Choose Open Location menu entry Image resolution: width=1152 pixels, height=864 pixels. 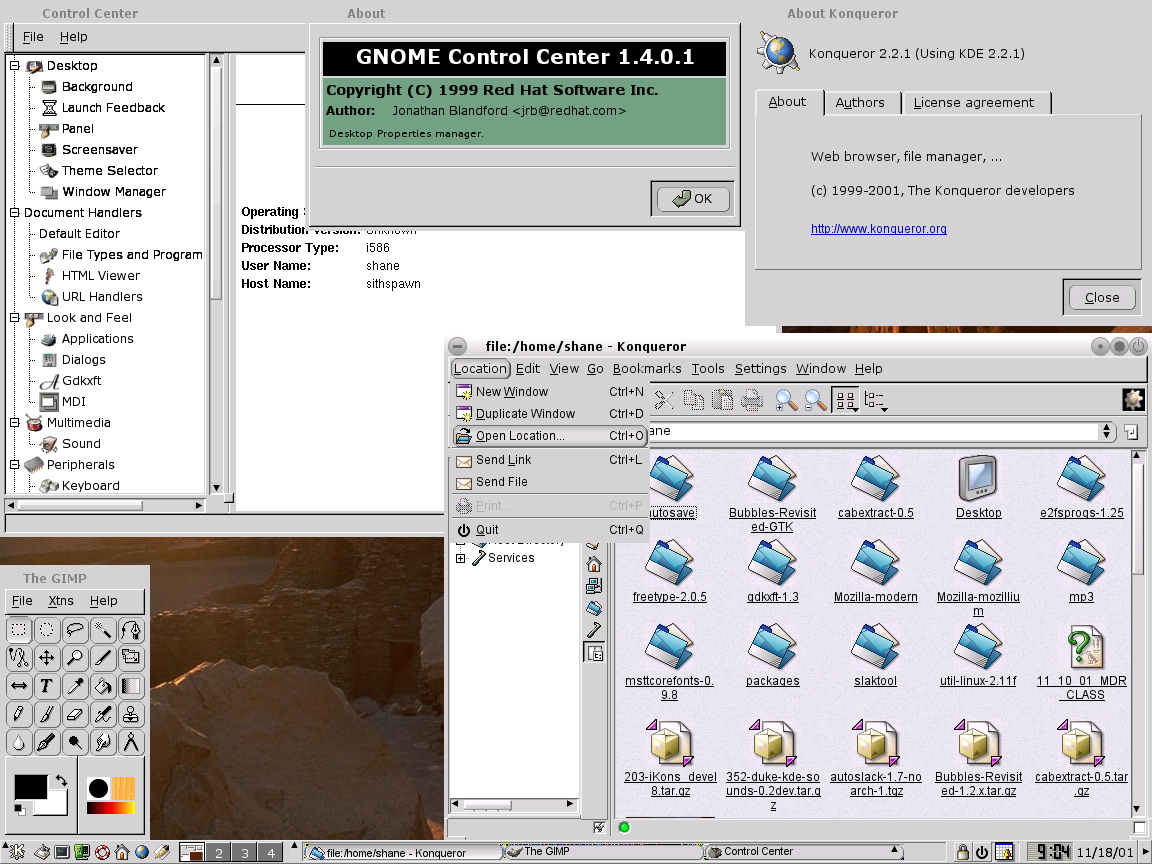coord(550,436)
